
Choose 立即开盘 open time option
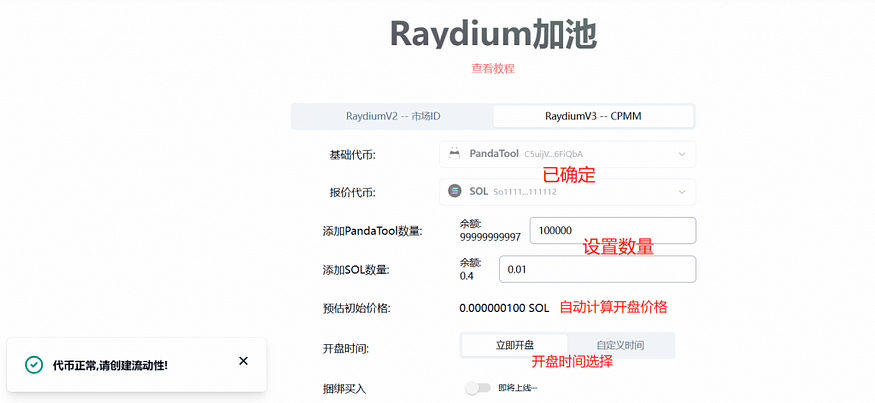point(515,346)
